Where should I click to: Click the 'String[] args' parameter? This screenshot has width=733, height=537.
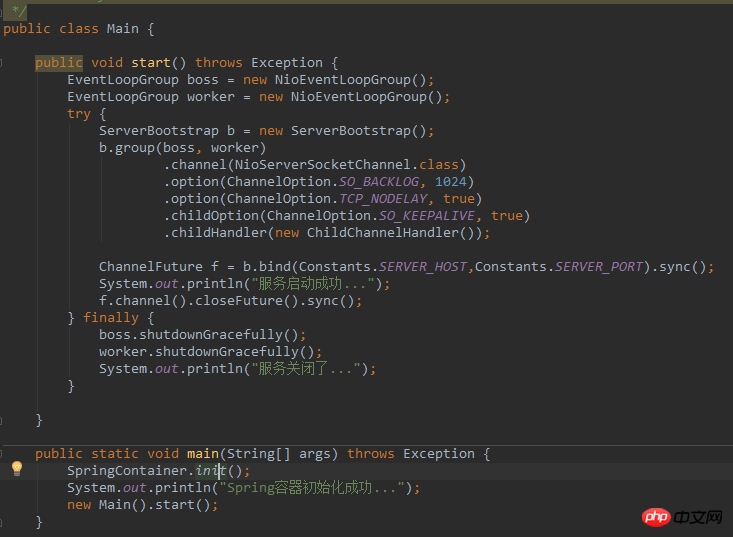pos(281,454)
